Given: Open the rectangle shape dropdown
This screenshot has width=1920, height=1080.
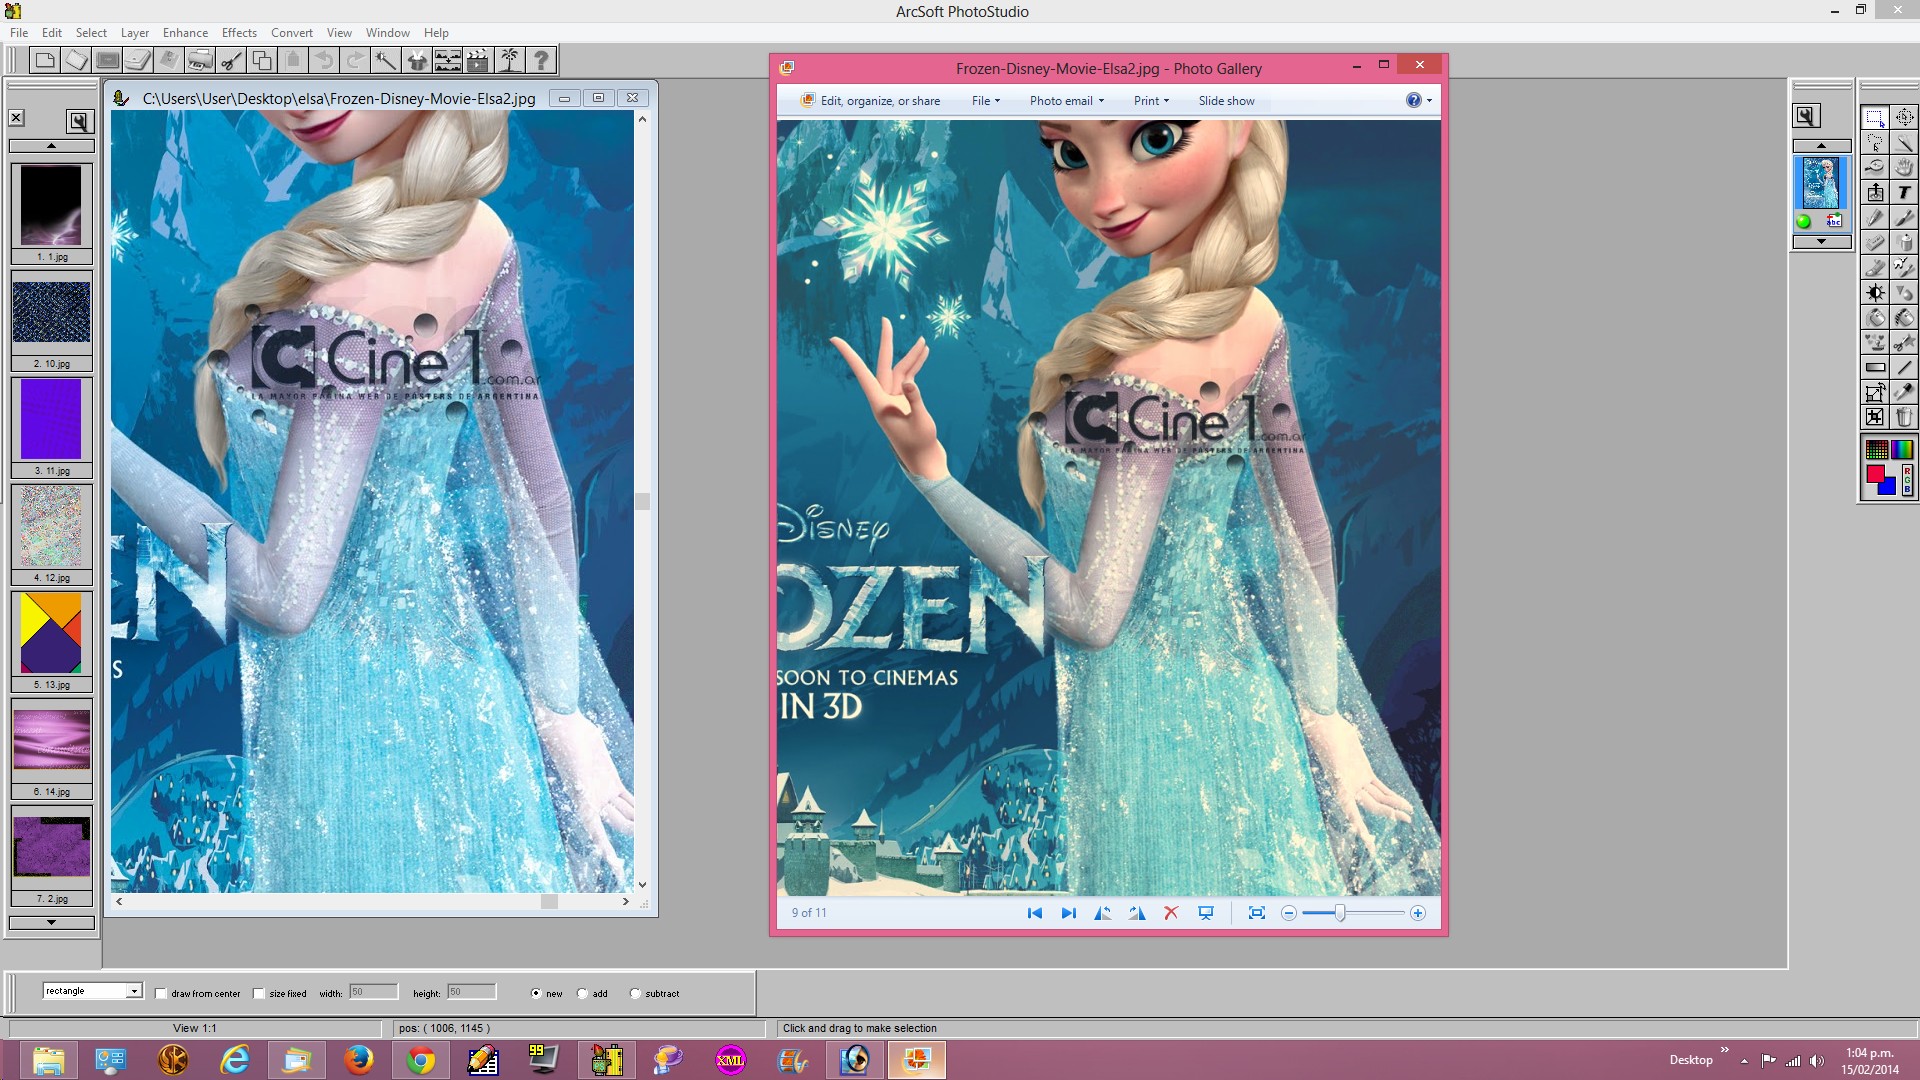Looking at the screenshot, I should pyautogui.click(x=133, y=991).
